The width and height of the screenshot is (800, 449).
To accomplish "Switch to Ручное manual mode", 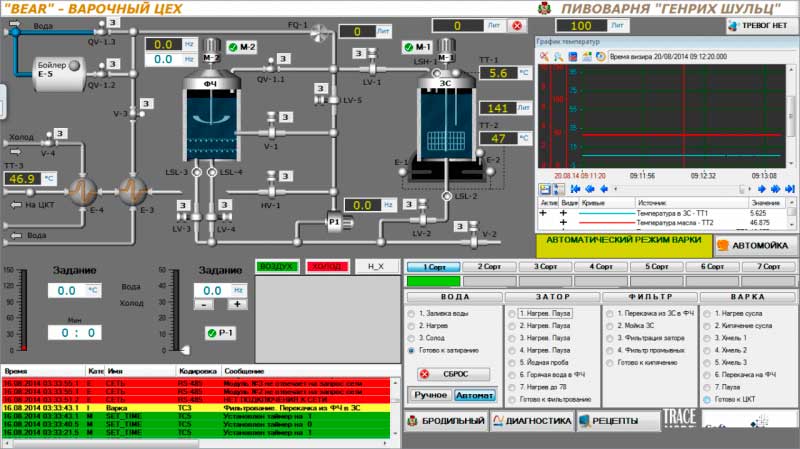I will [x=430, y=395].
